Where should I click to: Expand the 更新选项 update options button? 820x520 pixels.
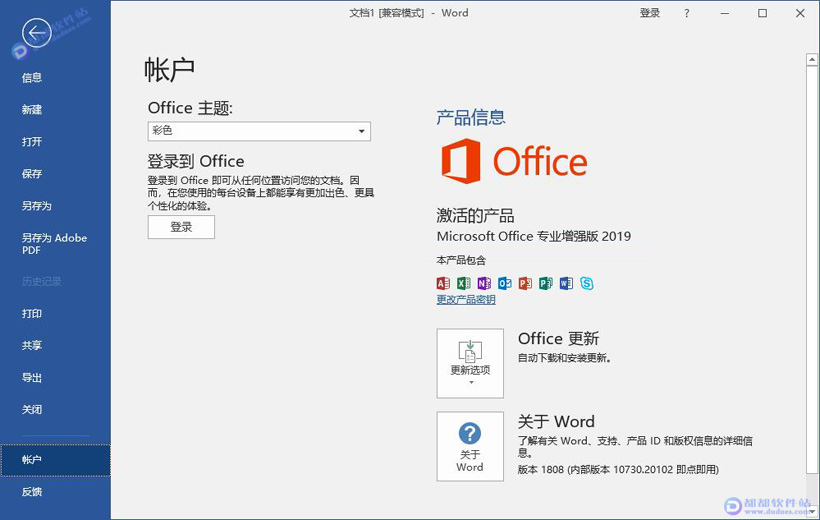[470, 363]
